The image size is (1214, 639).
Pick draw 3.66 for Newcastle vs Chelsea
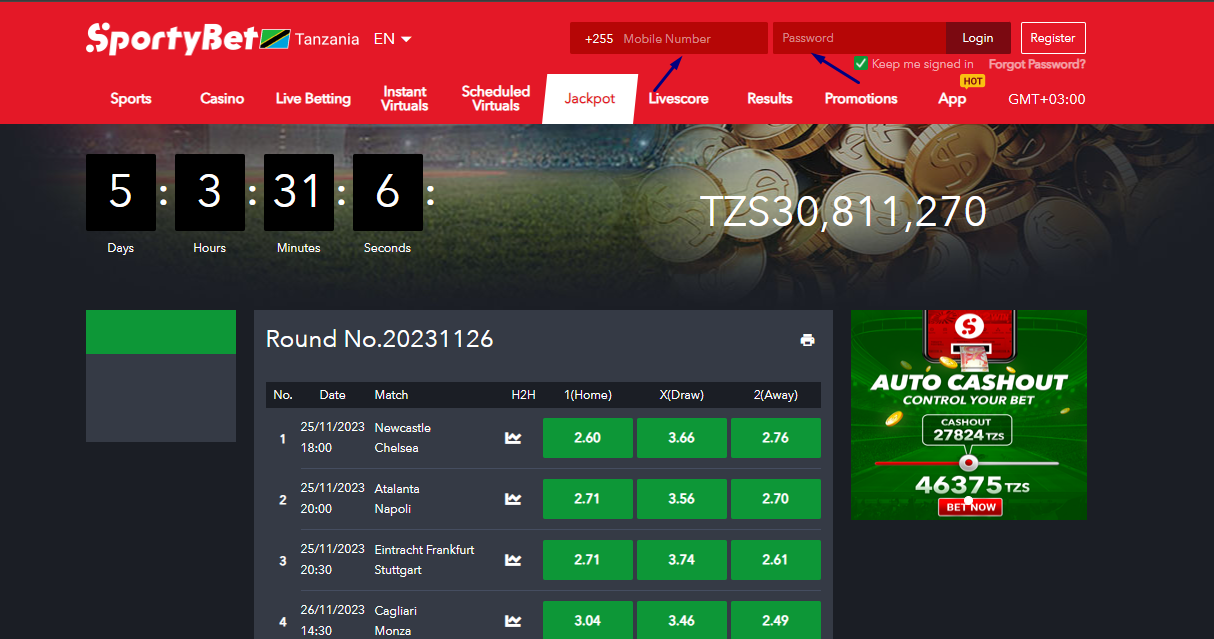pyautogui.click(x=682, y=438)
